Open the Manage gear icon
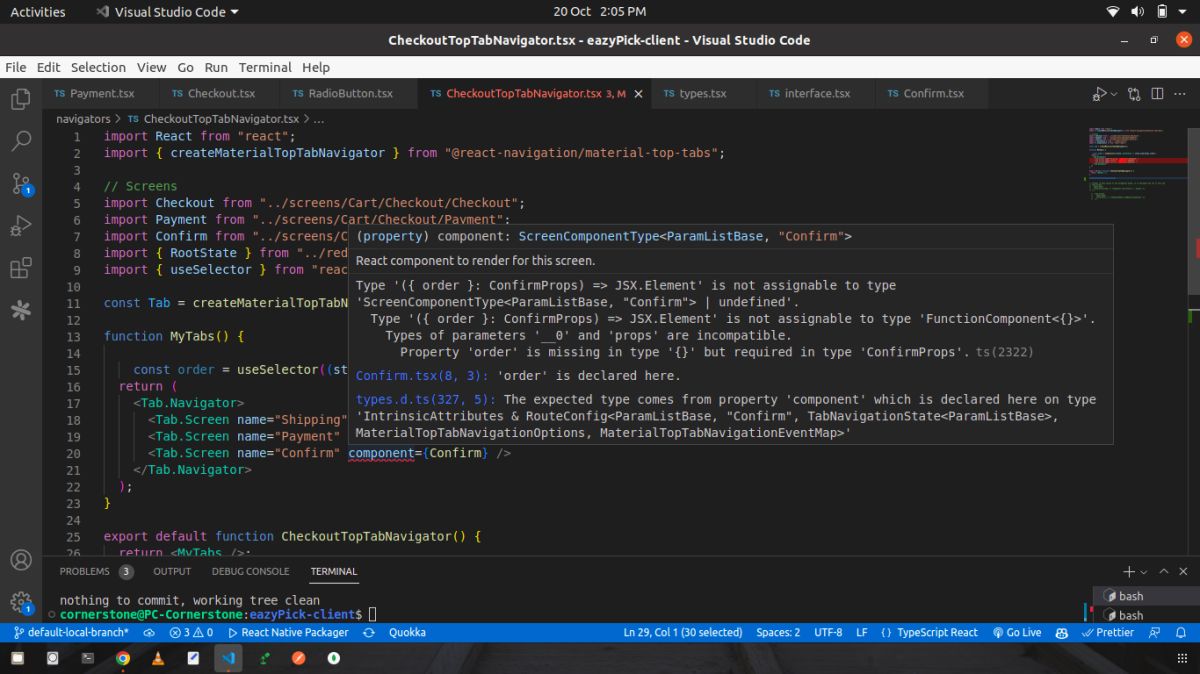Image resolution: width=1200 pixels, height=674 pixels. click(x=20, y=602)
